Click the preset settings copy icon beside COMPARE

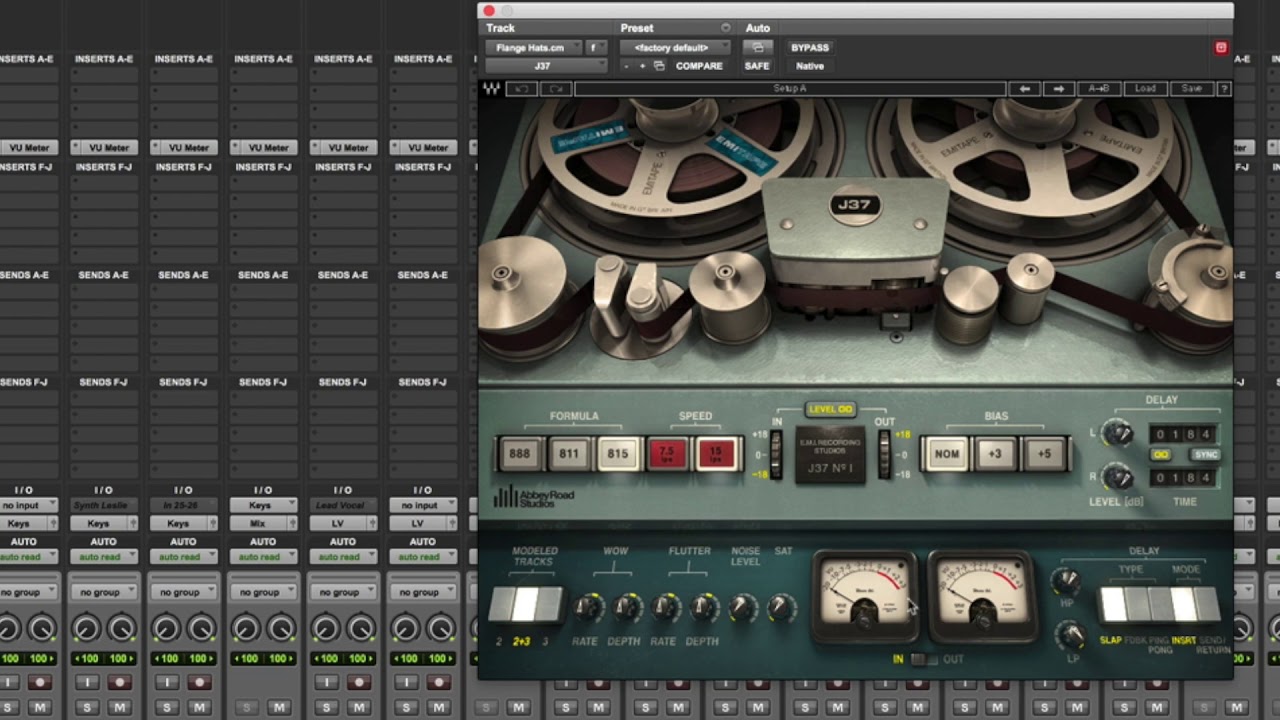[659, 66]
